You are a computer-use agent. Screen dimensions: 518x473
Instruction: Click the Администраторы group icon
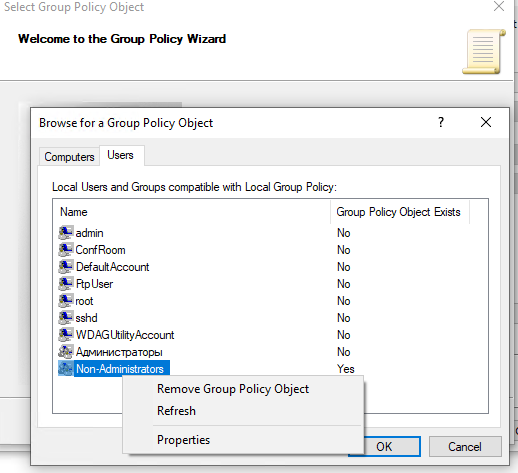click(x=66, y=352)
